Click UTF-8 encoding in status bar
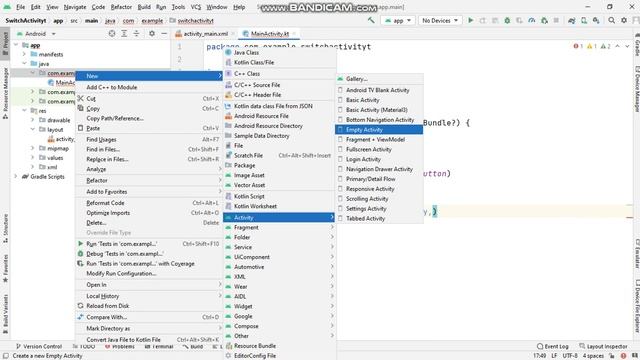Screen dimensions: 640x360 pos(570,356)
